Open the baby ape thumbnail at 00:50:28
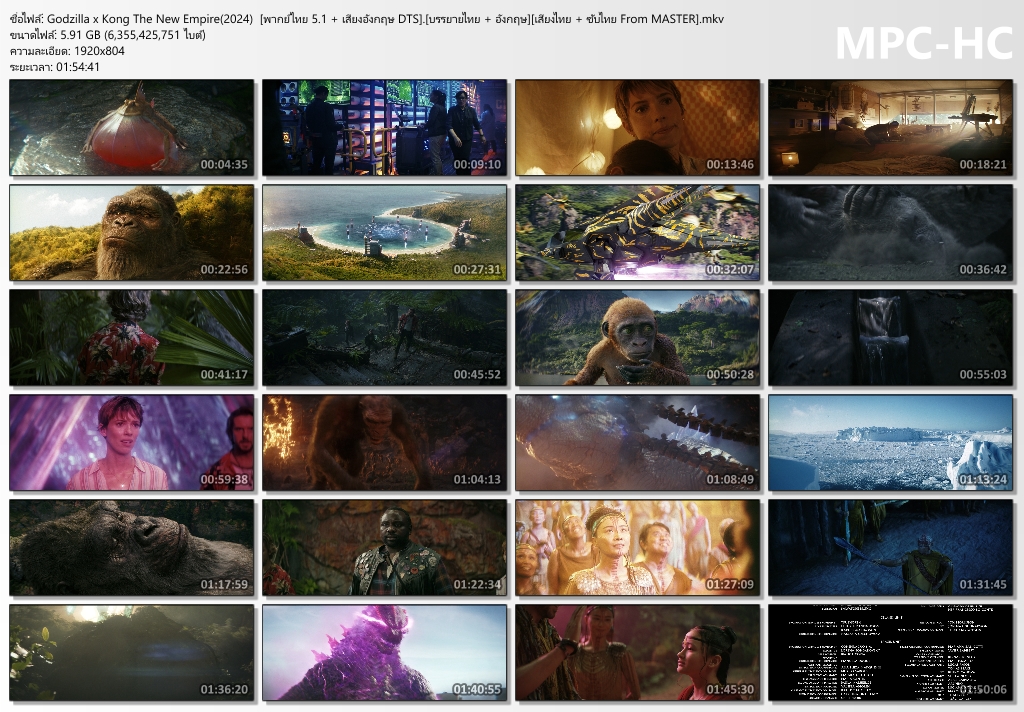1024x712 pixels. coord(638,337)
